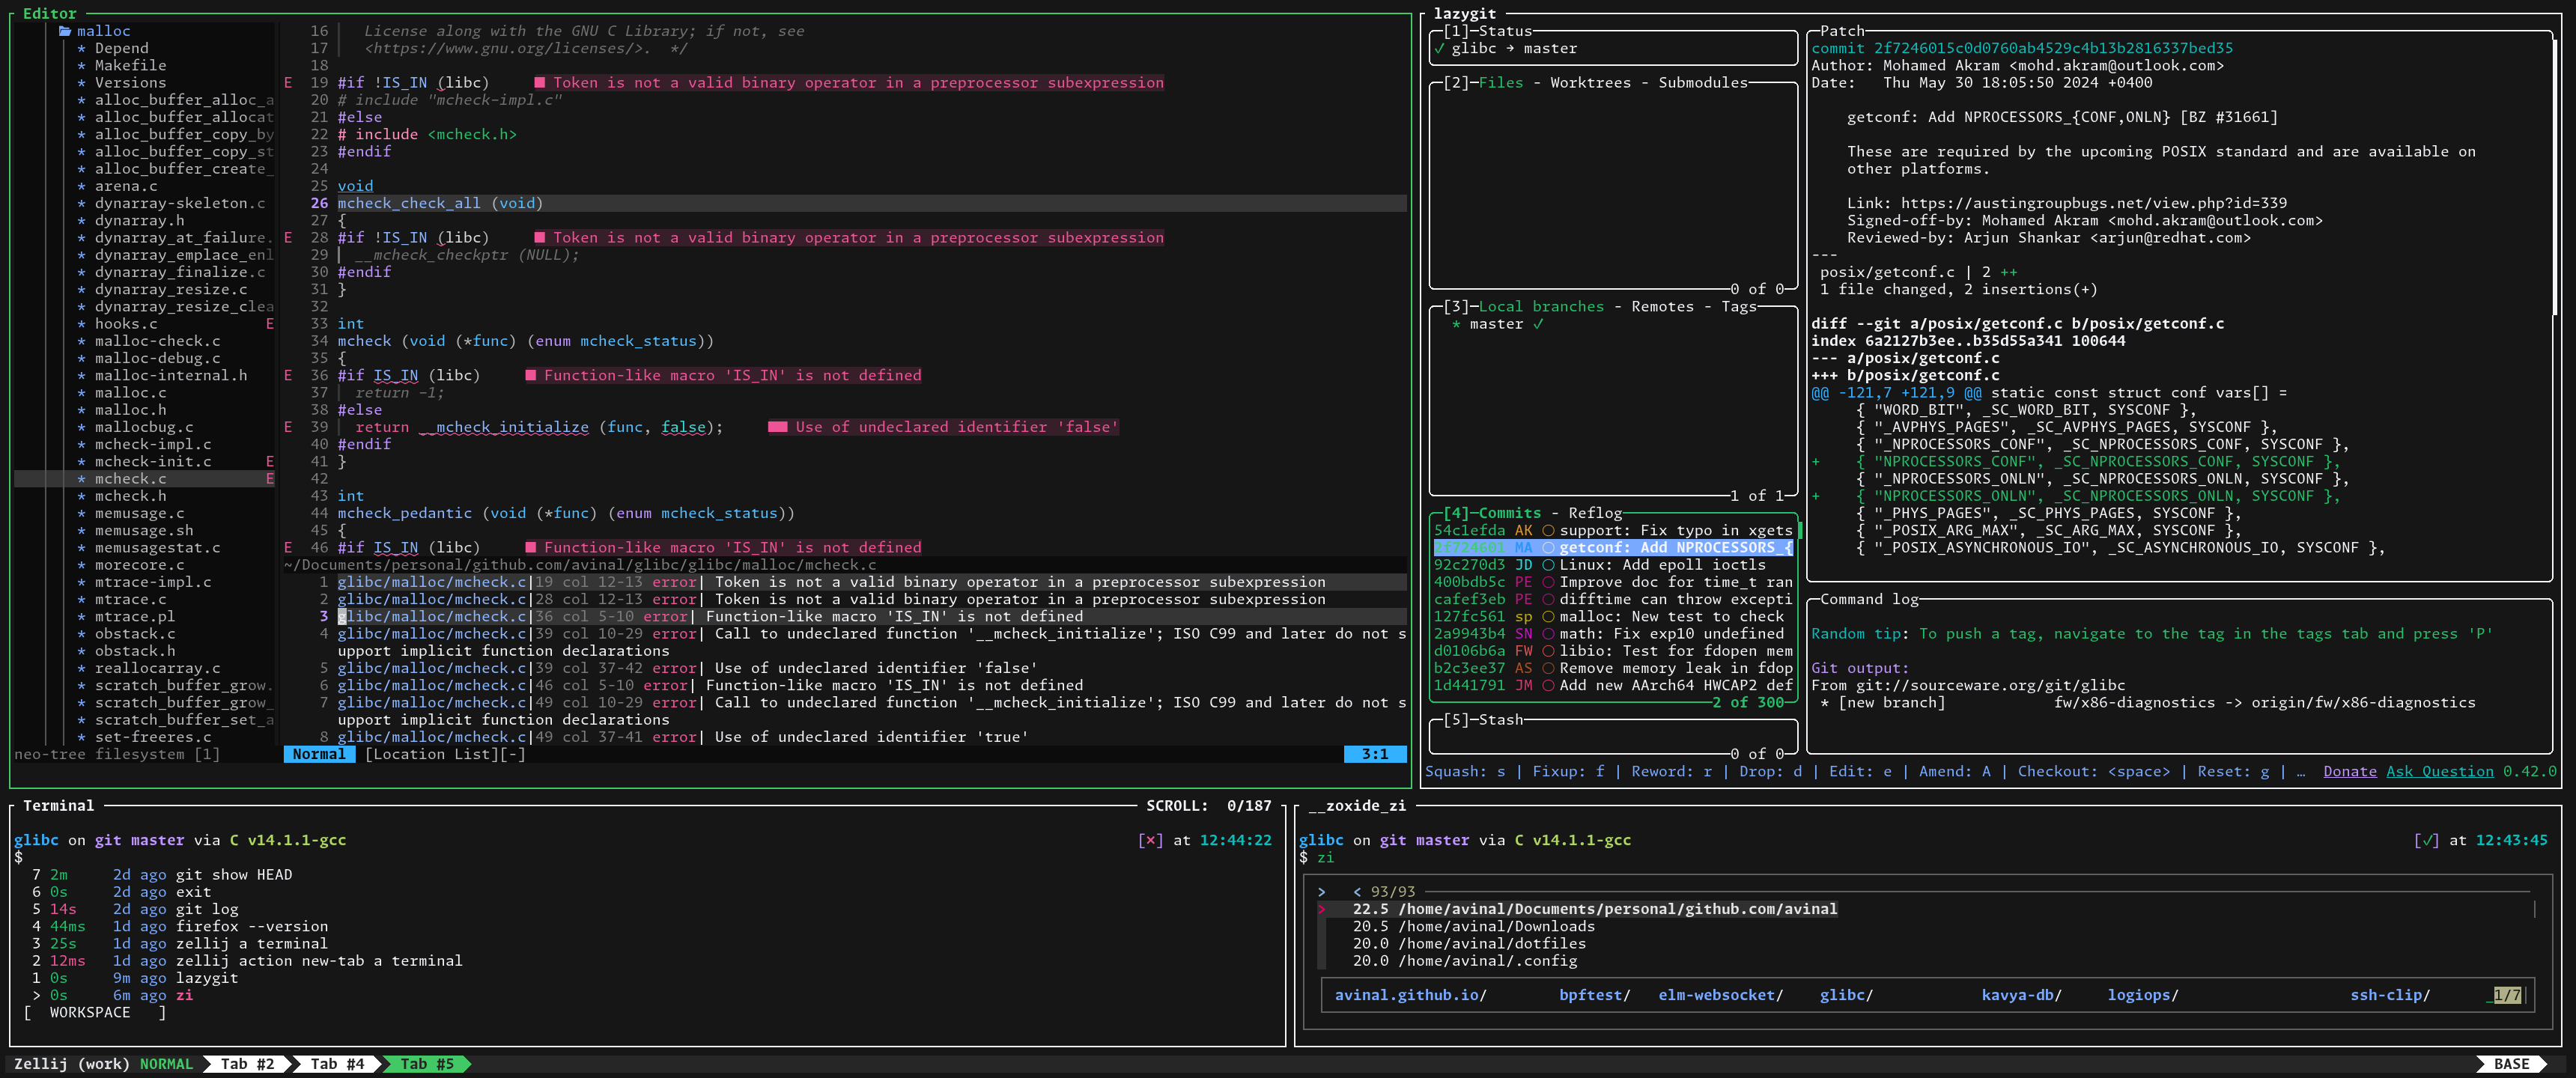Screen dimensions: 2576x1078
Task: Click the Normal mode indicator in statusline
Action: point(319,755)
